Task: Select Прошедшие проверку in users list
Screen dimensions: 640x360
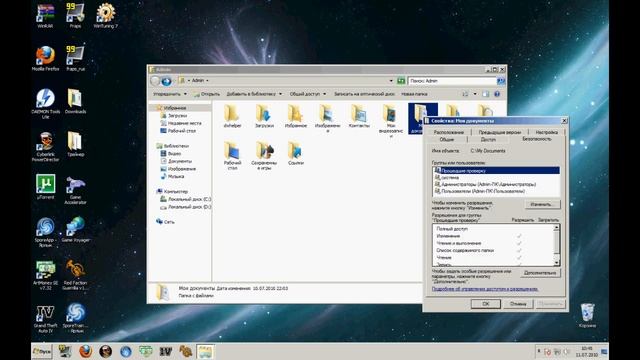Action: click(x=496, y=171)
